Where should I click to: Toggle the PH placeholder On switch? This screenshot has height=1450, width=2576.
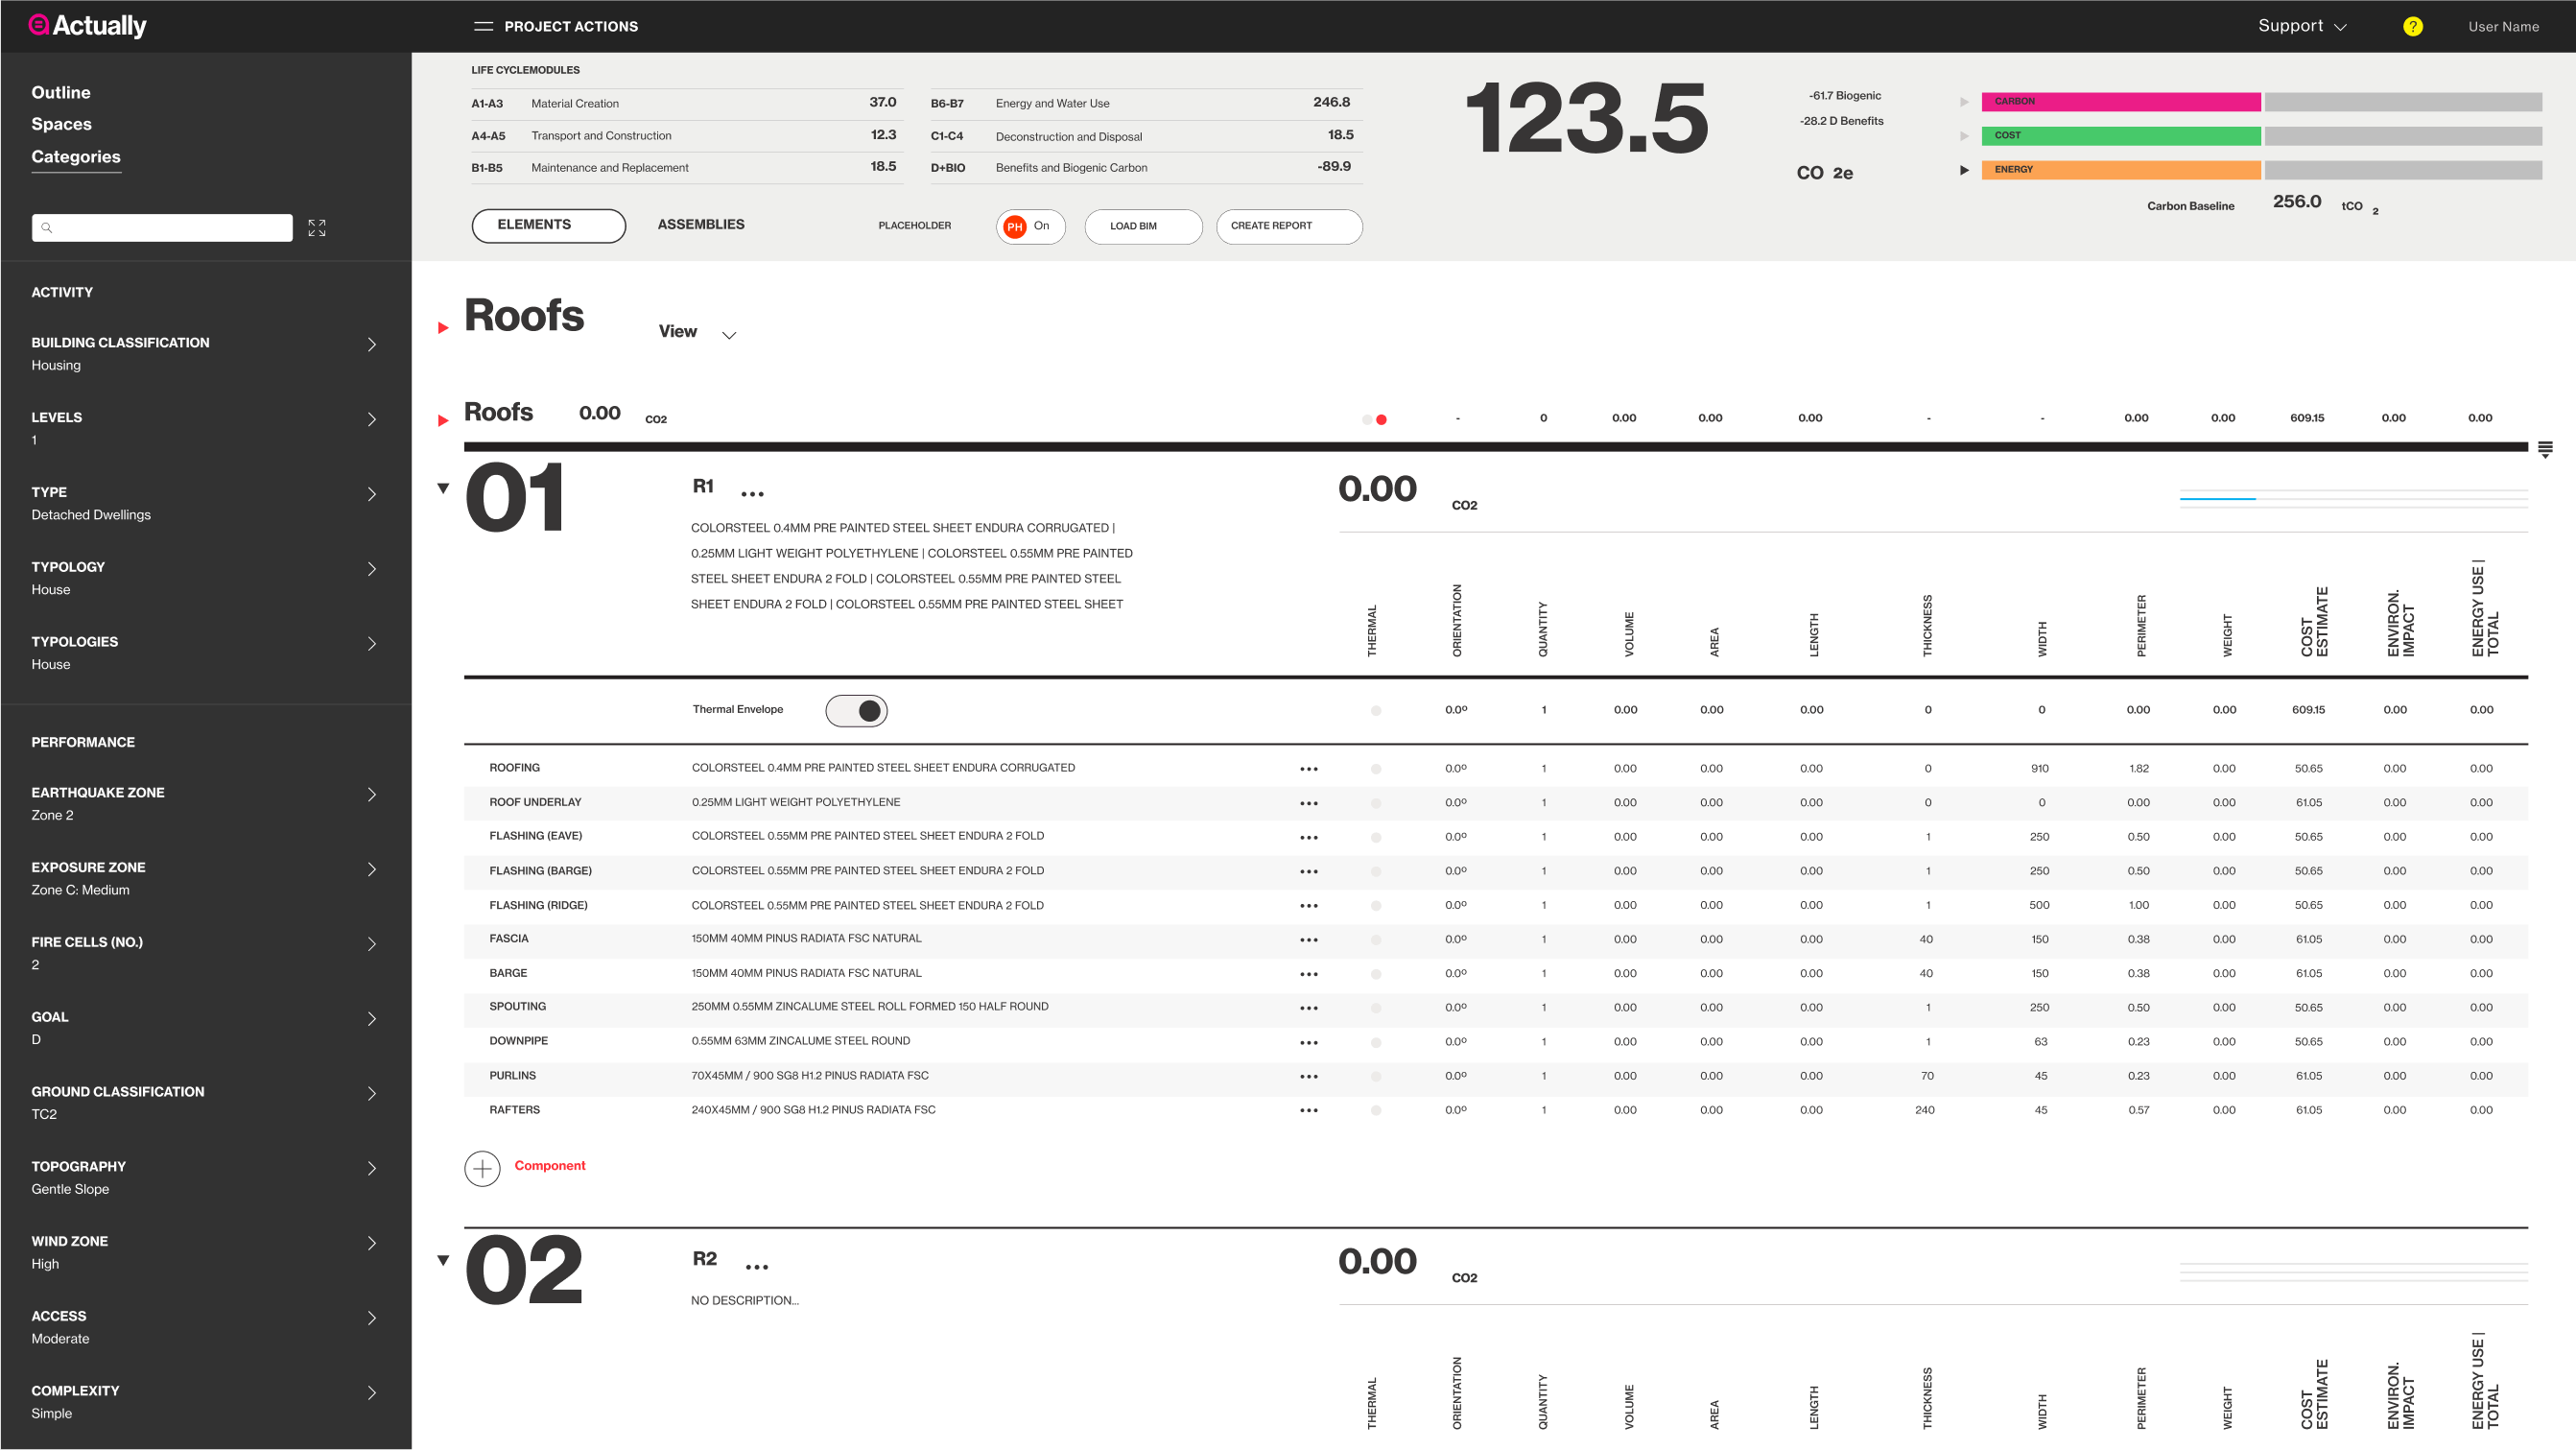pos(1029,226)
